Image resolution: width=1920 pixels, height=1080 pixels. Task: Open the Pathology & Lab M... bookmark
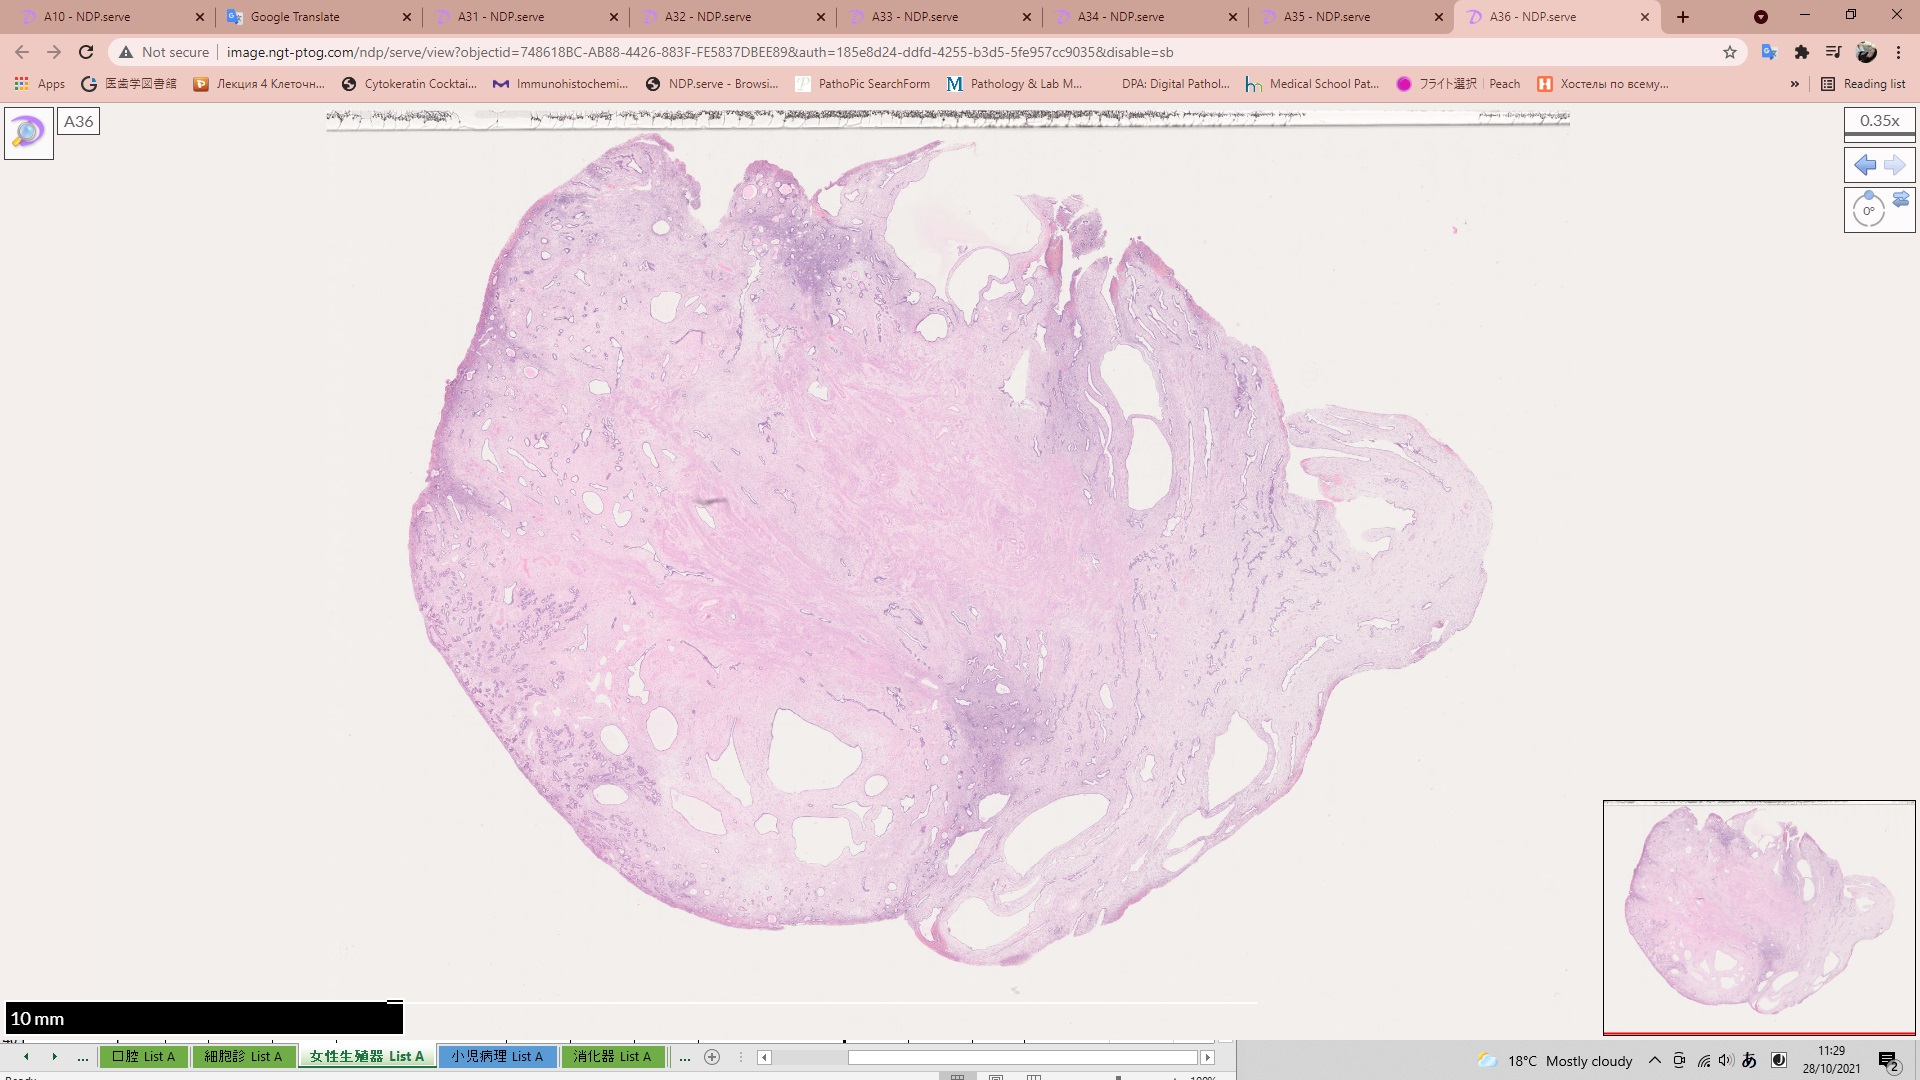pos(1014,84)
